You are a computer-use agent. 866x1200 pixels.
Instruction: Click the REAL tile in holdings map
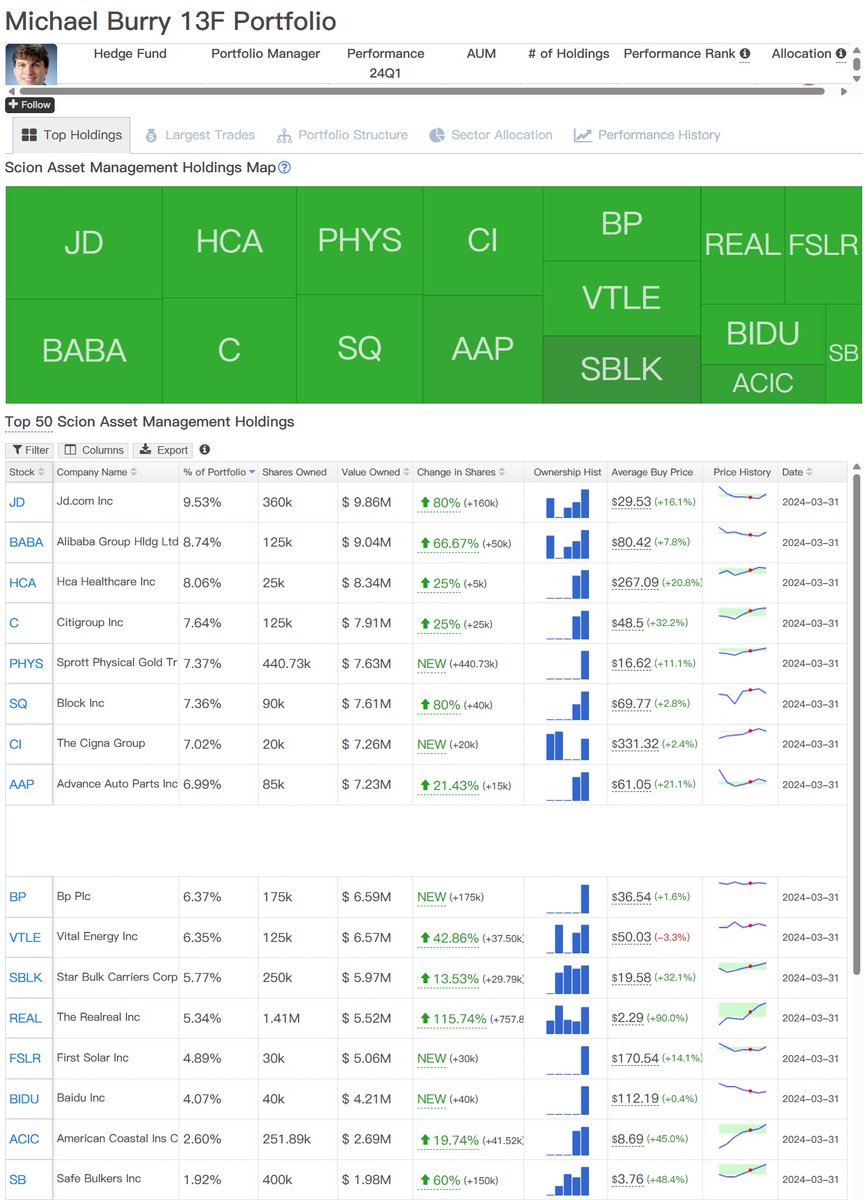pos(743,245)
